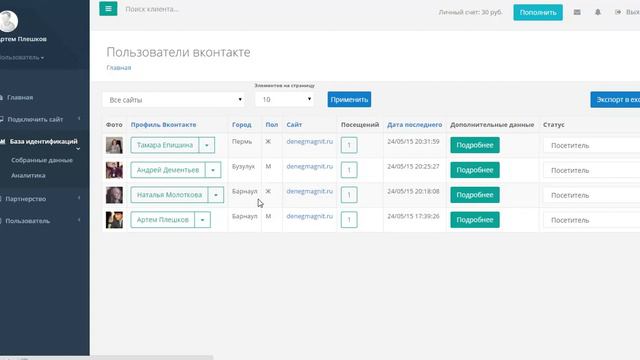Sort by Пол column header
The width and height of the screenshot is (640, 360).
(271, 124)
